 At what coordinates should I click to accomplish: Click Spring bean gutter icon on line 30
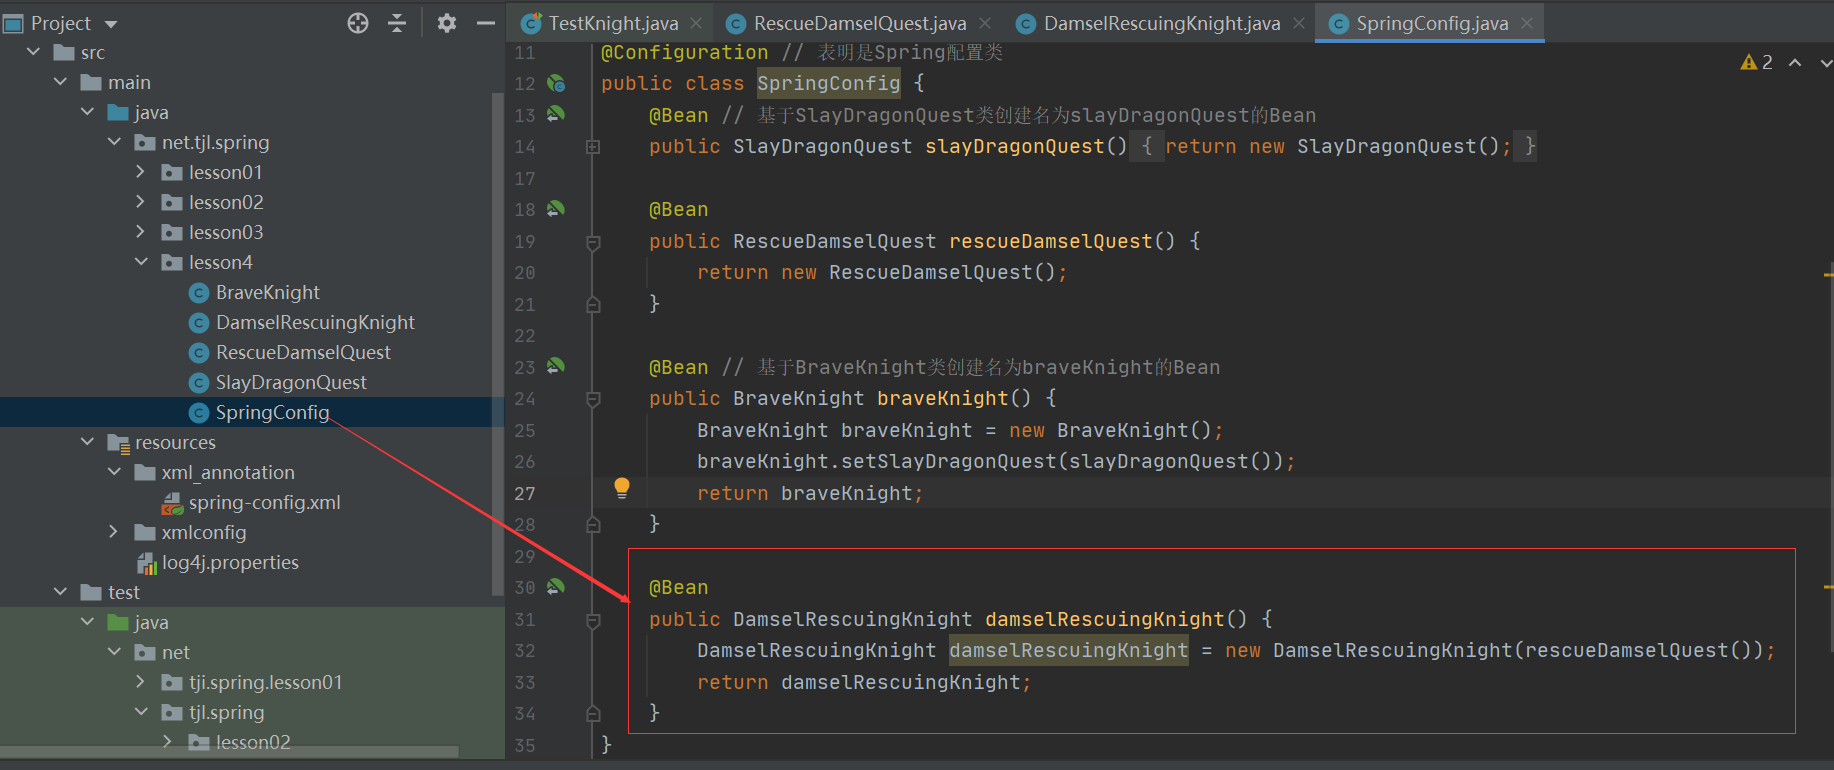[556, 586]
